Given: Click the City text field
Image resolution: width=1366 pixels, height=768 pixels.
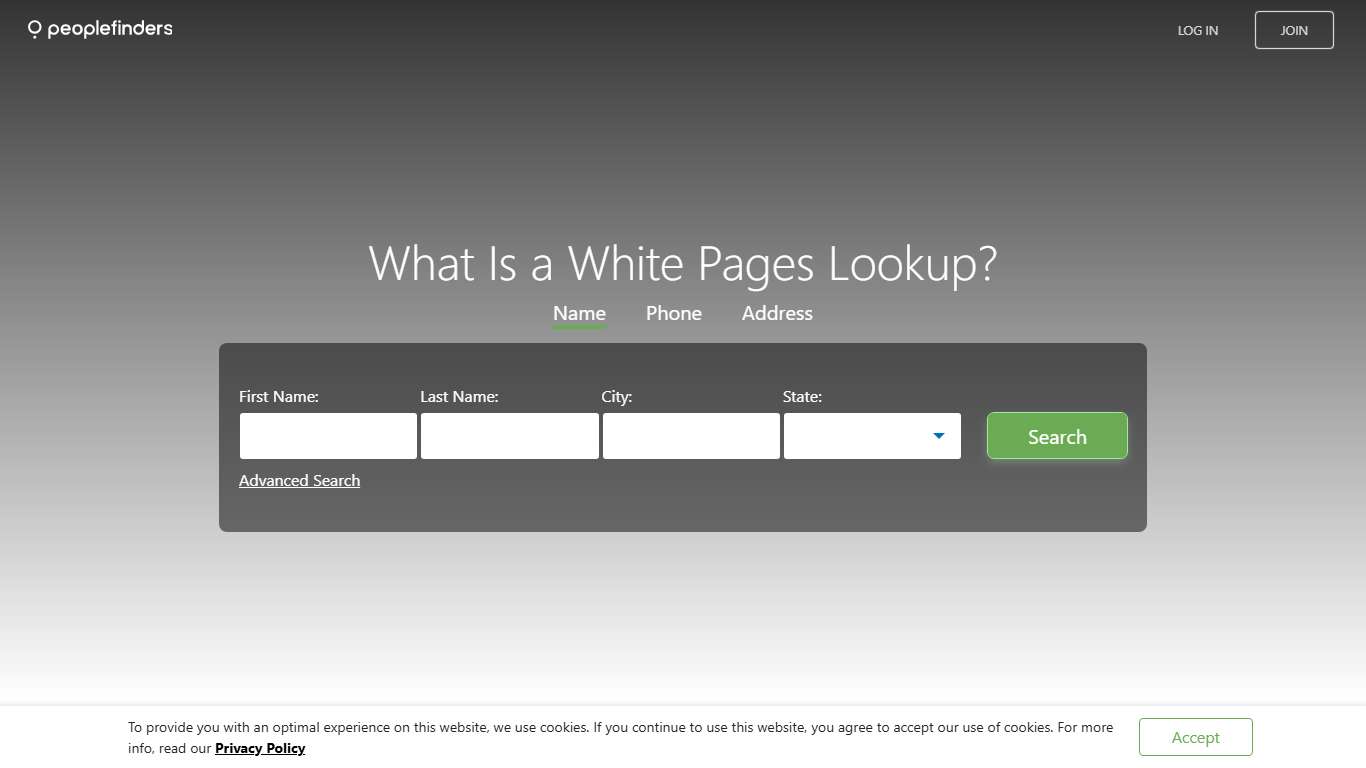Looking at the screenshot, I should (690, 436).
